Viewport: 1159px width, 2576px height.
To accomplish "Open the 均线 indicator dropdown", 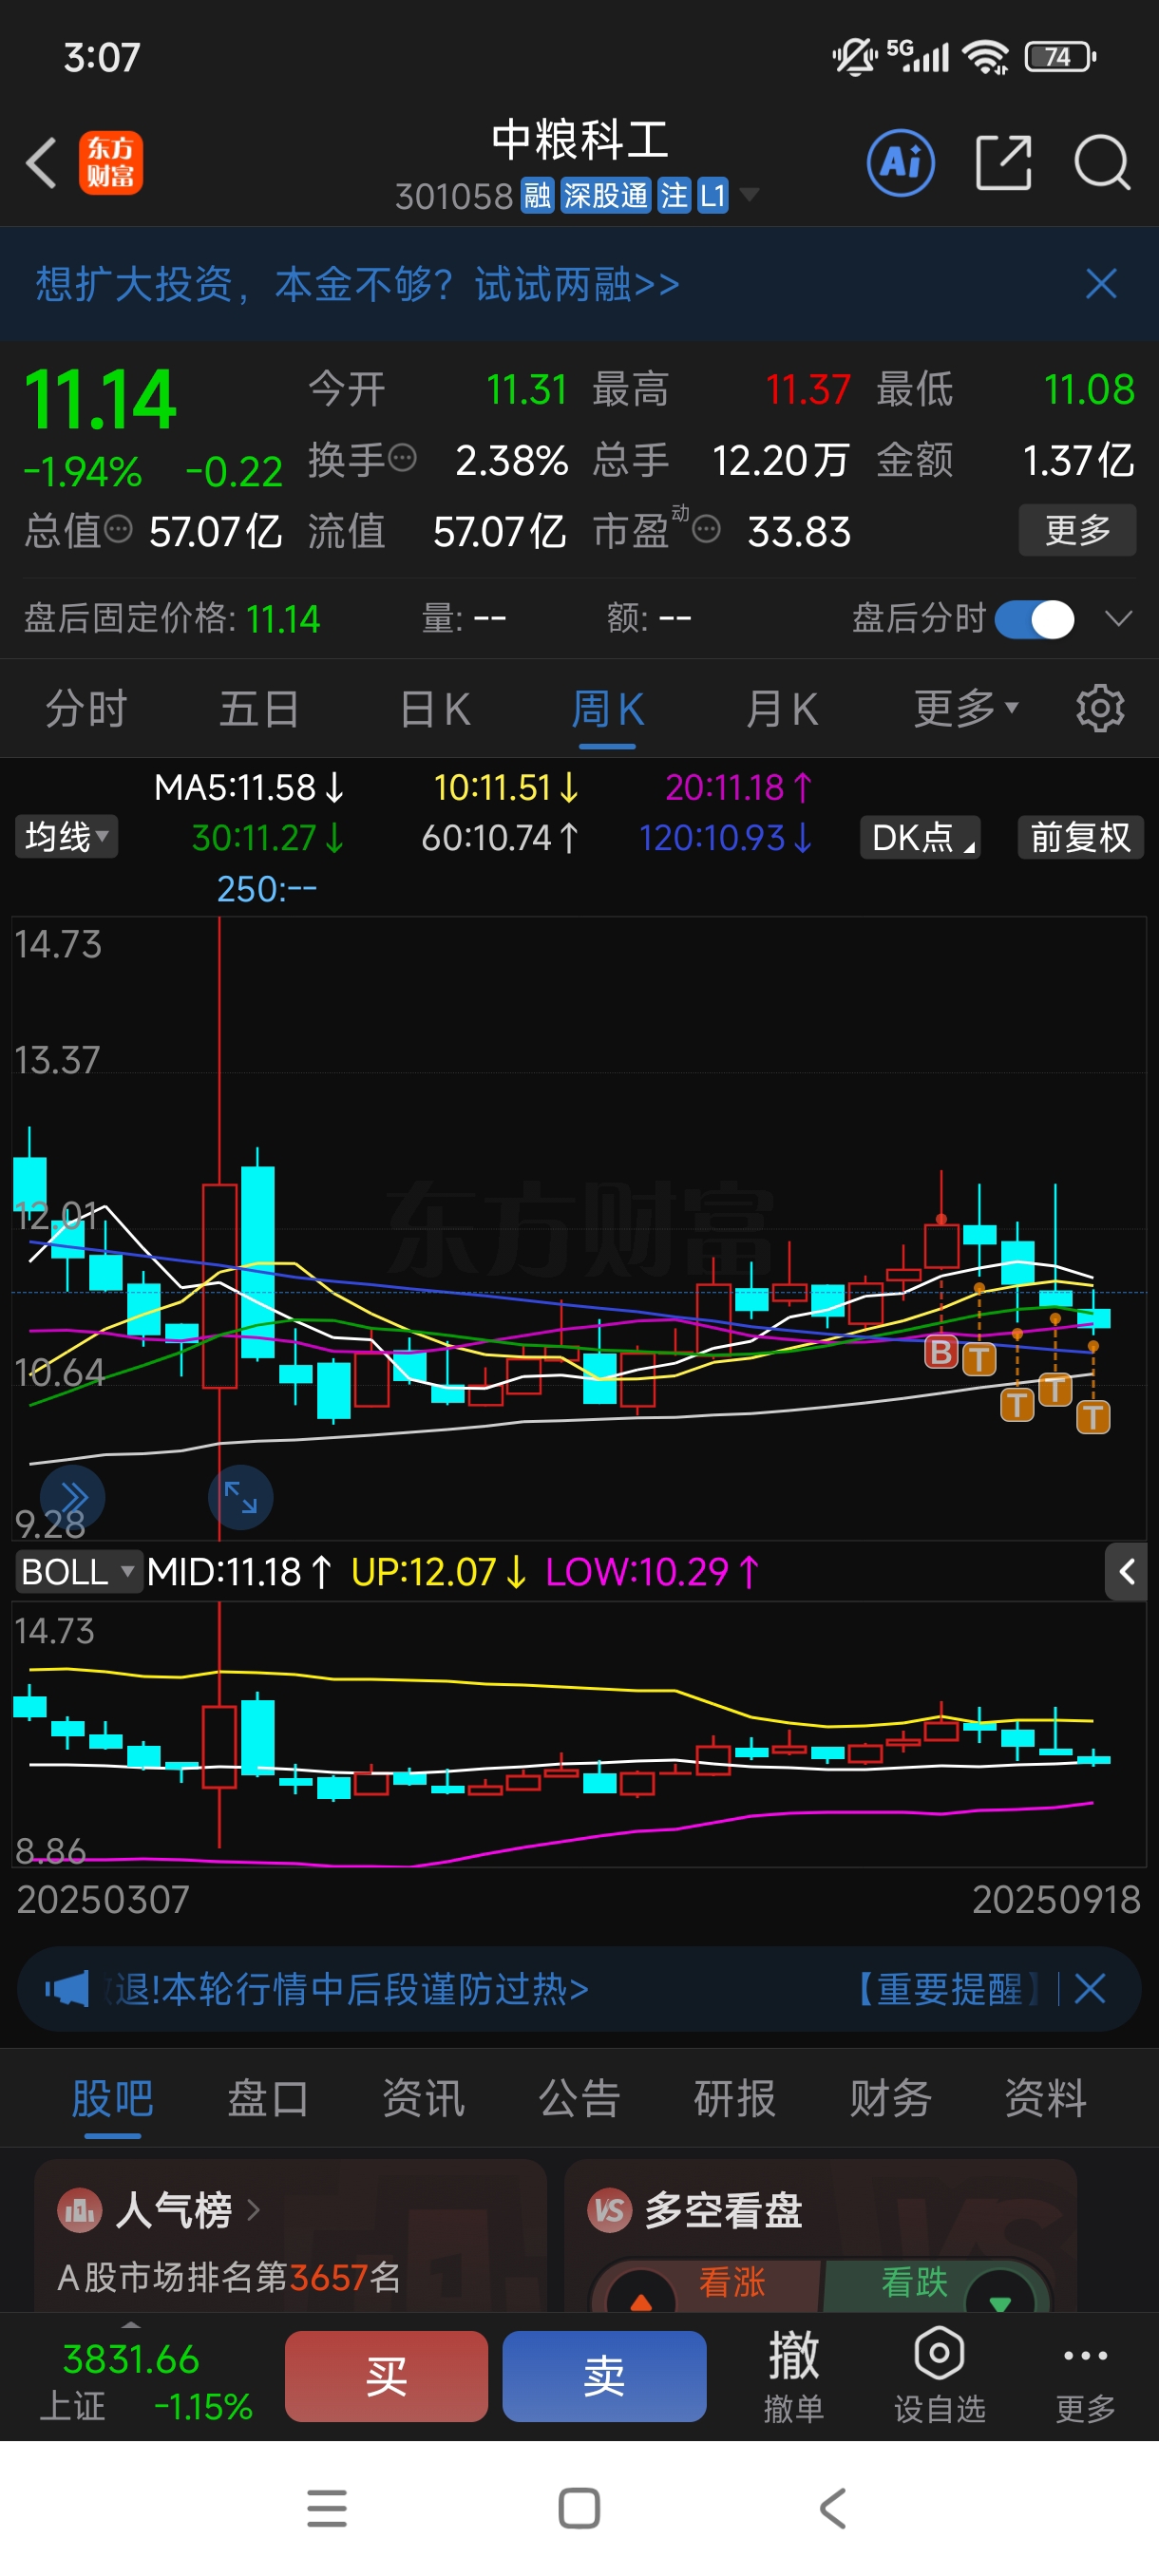I will (66, 837).
